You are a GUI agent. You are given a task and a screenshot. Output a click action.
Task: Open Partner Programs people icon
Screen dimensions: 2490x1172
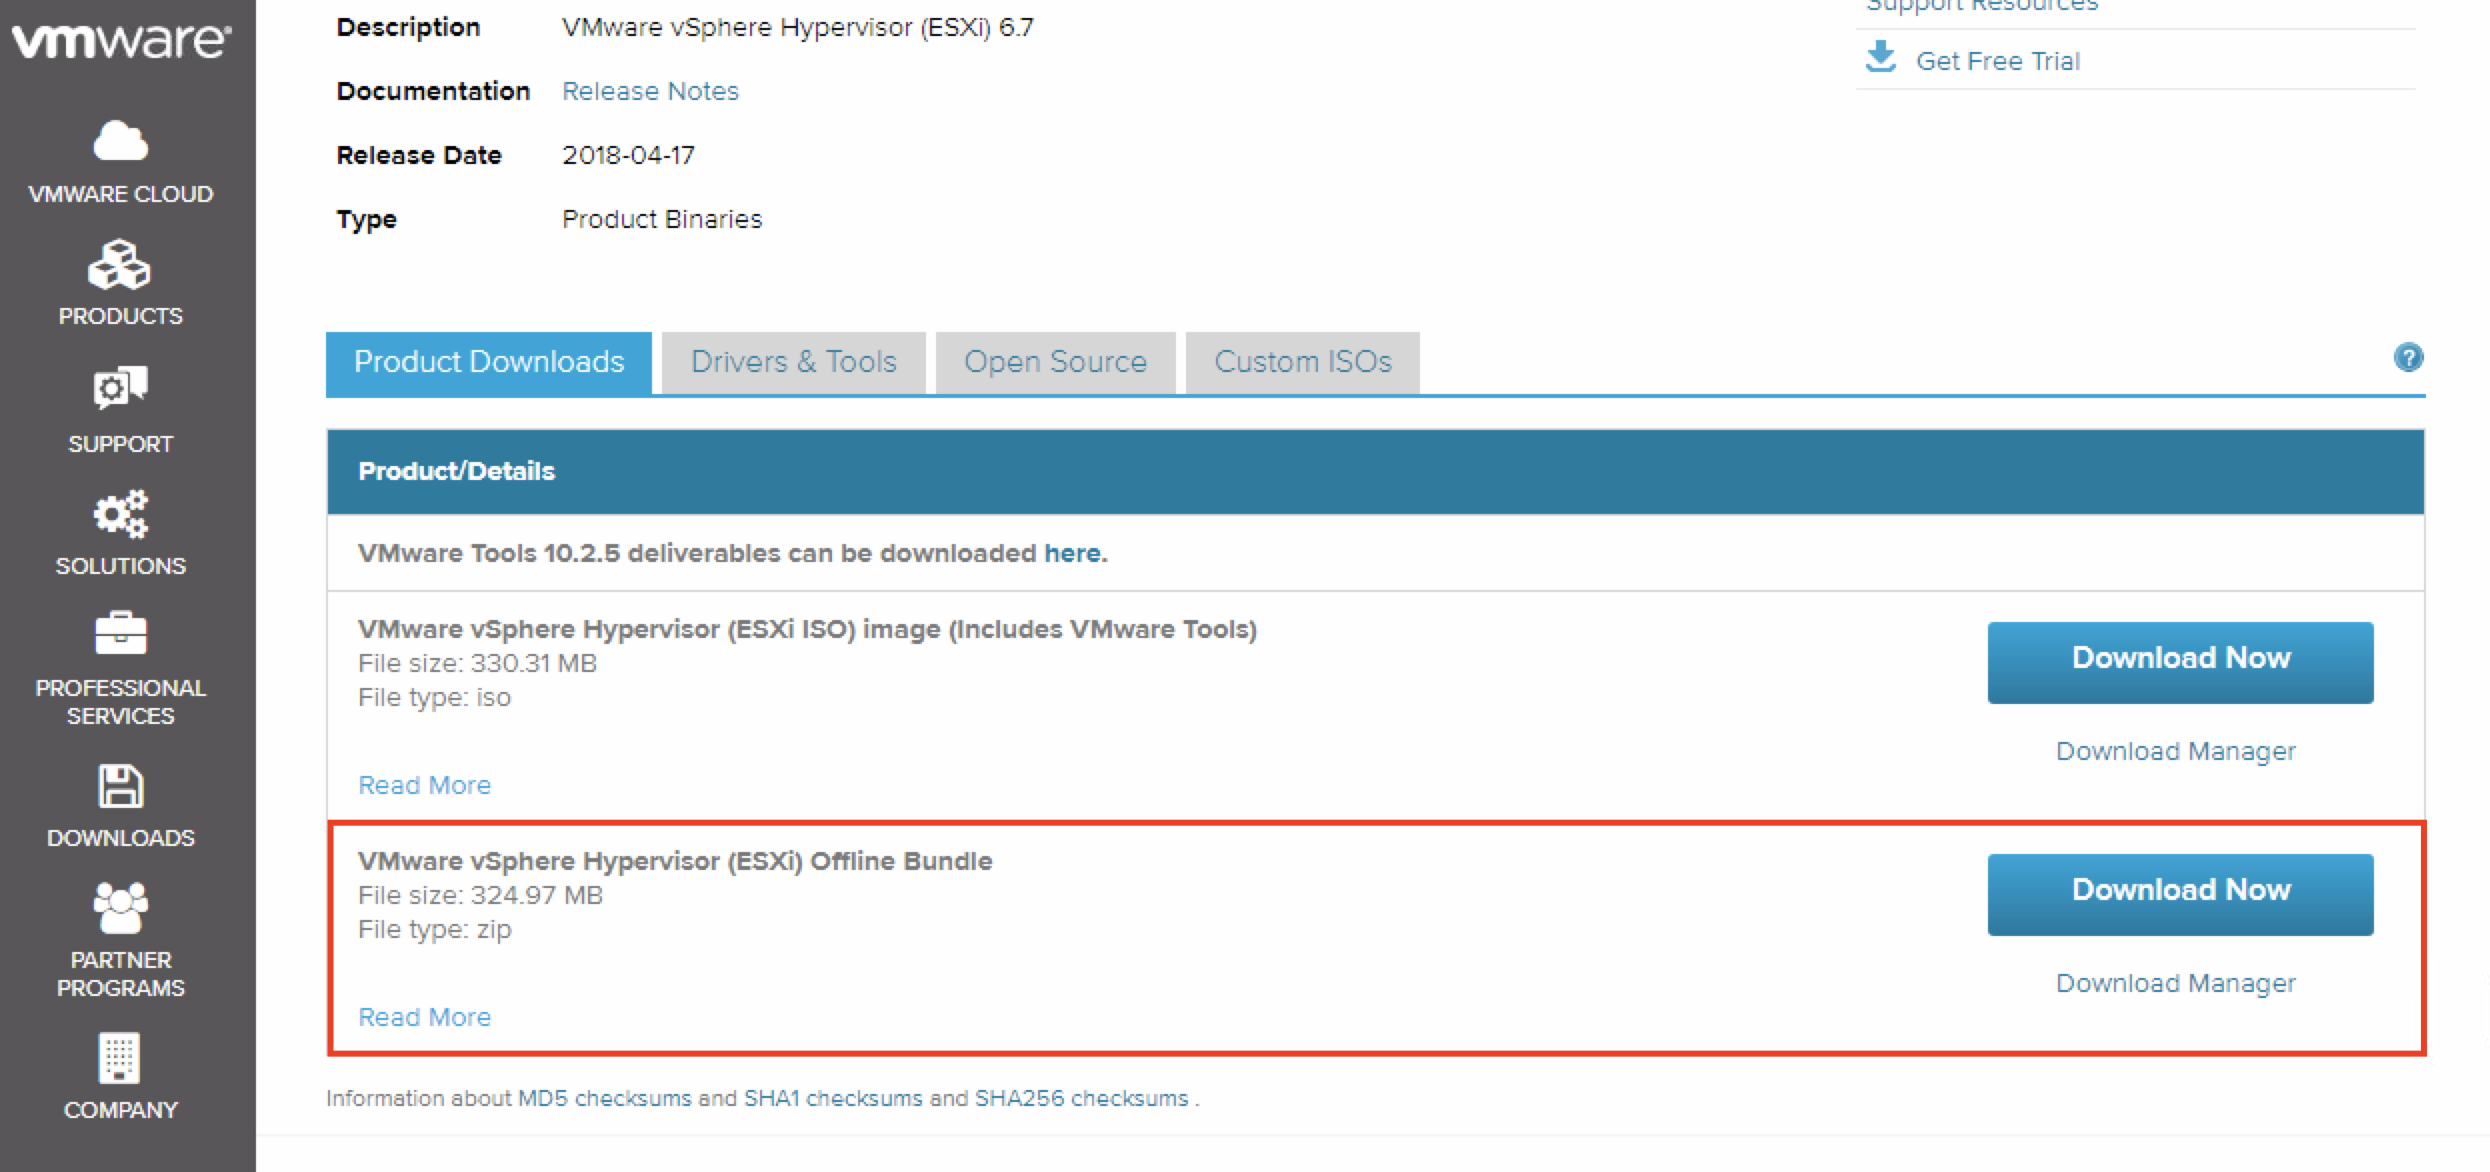[121, 907]
